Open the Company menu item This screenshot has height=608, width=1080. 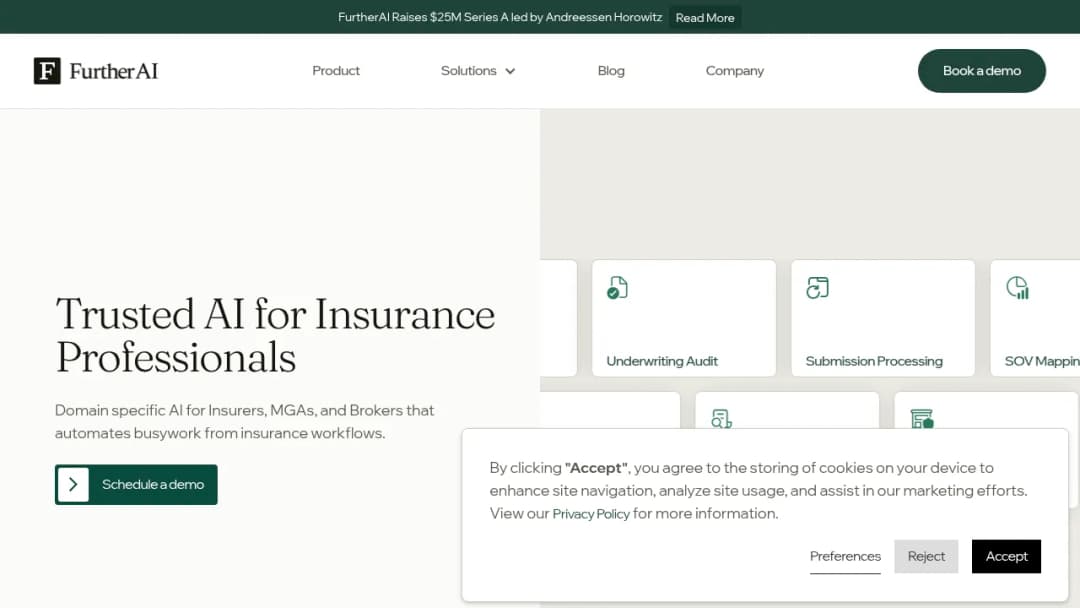pyautogui.click(x=735, y=71)
